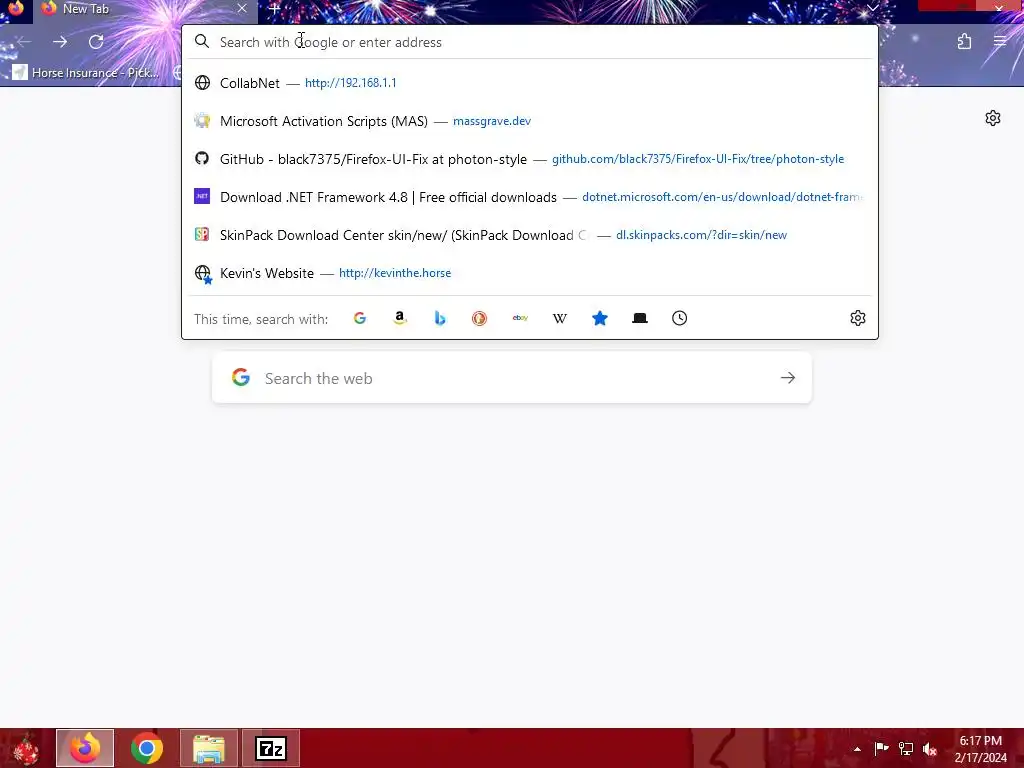1024x768 pixels.
Task: Search bookmarks using the blue star icon
Action: click(x=600, y=318)
